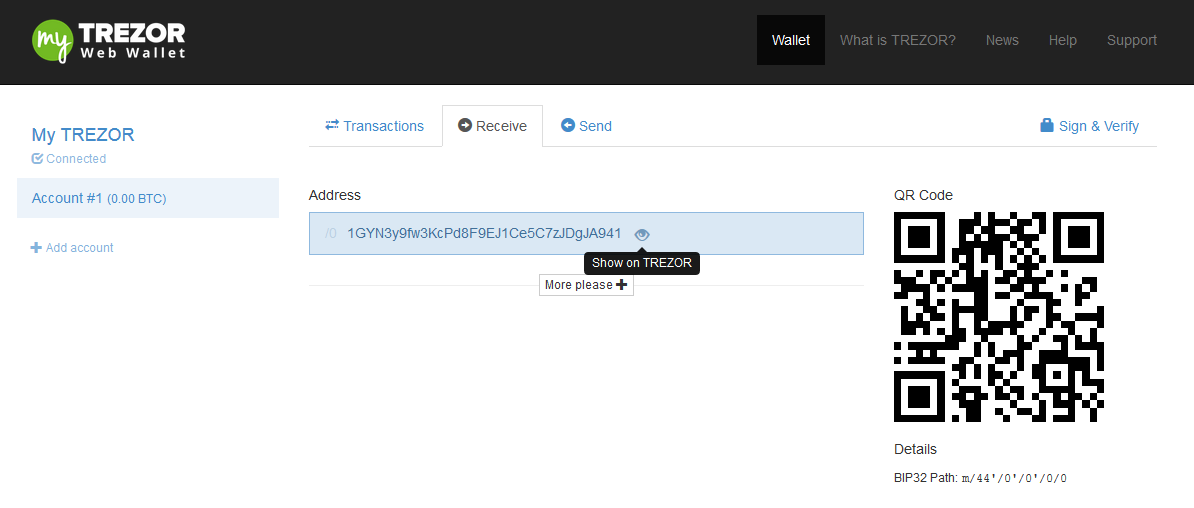Click the Sign & Verify lock icon
The height and width of the screenshot is (508, 1194).
pyautogui.click(x=1047, y=125)
